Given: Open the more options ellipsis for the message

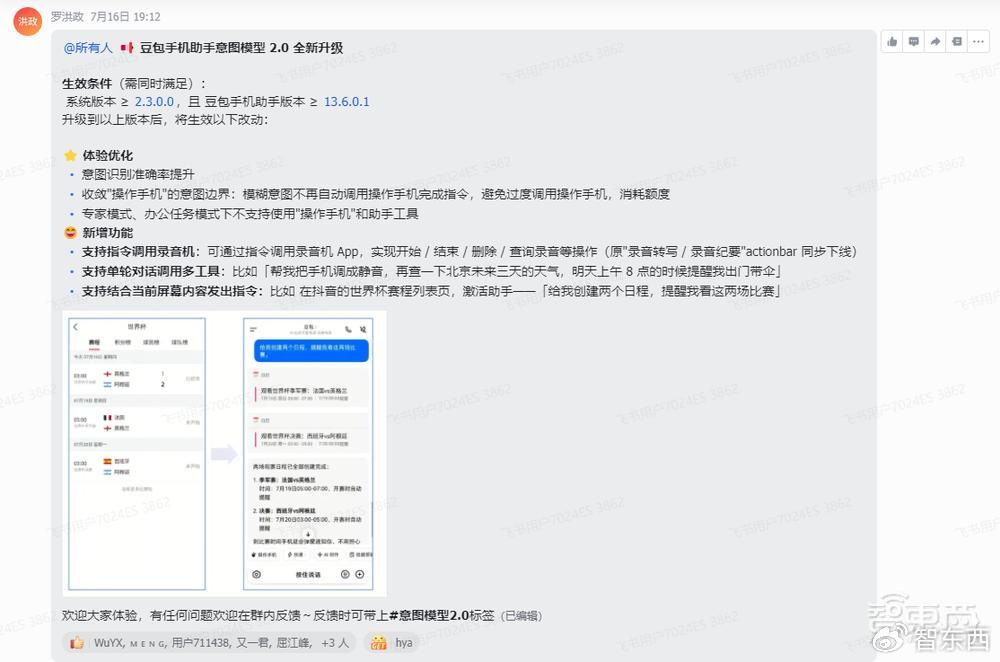Looking at the screenshot, I should click(978, 41).
